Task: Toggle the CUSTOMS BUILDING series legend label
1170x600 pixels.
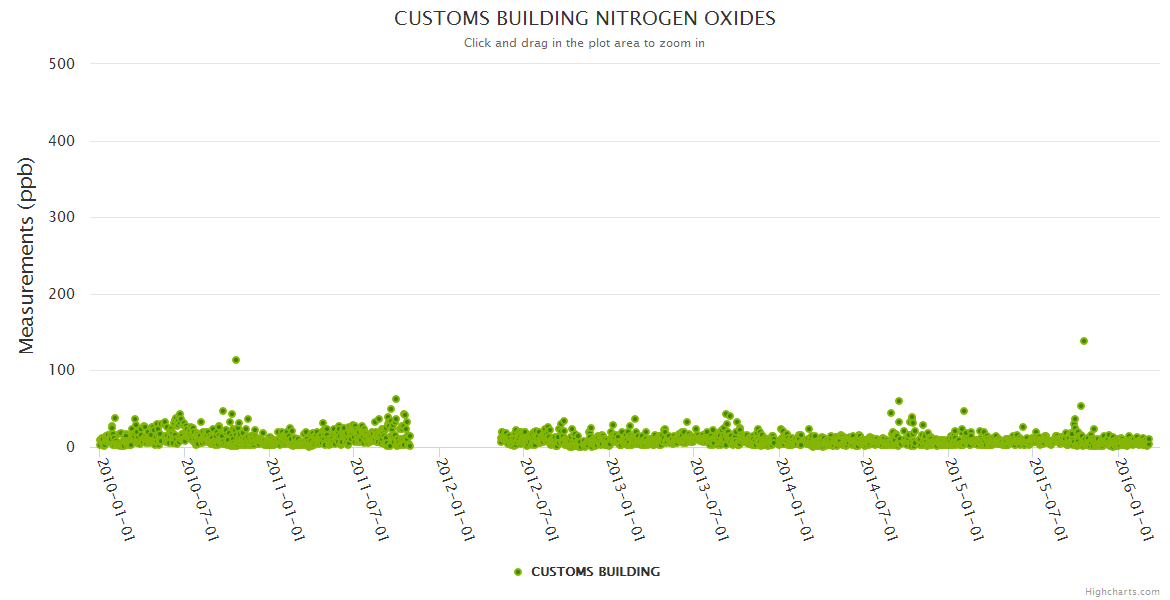Action: click(x=595, y=572)
